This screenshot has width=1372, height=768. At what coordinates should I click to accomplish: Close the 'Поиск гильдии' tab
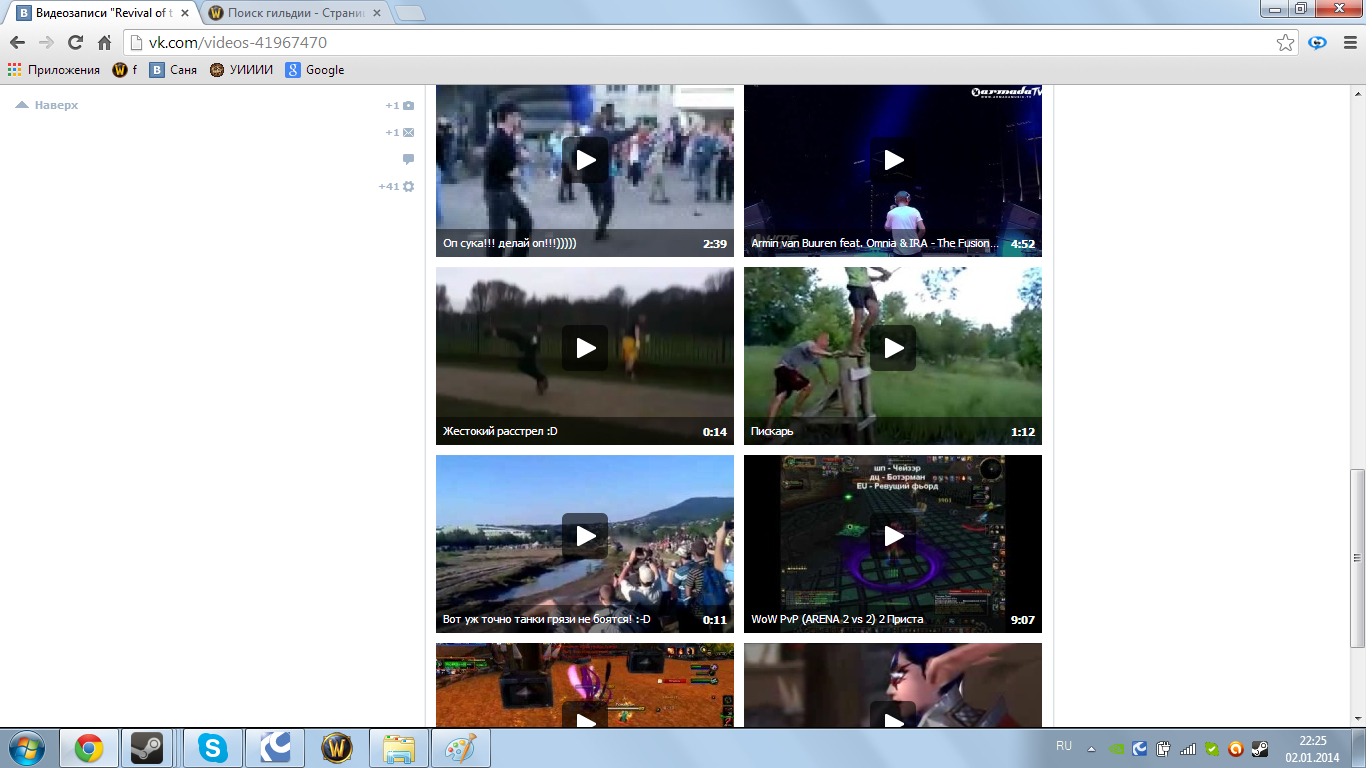pos(375,13)
